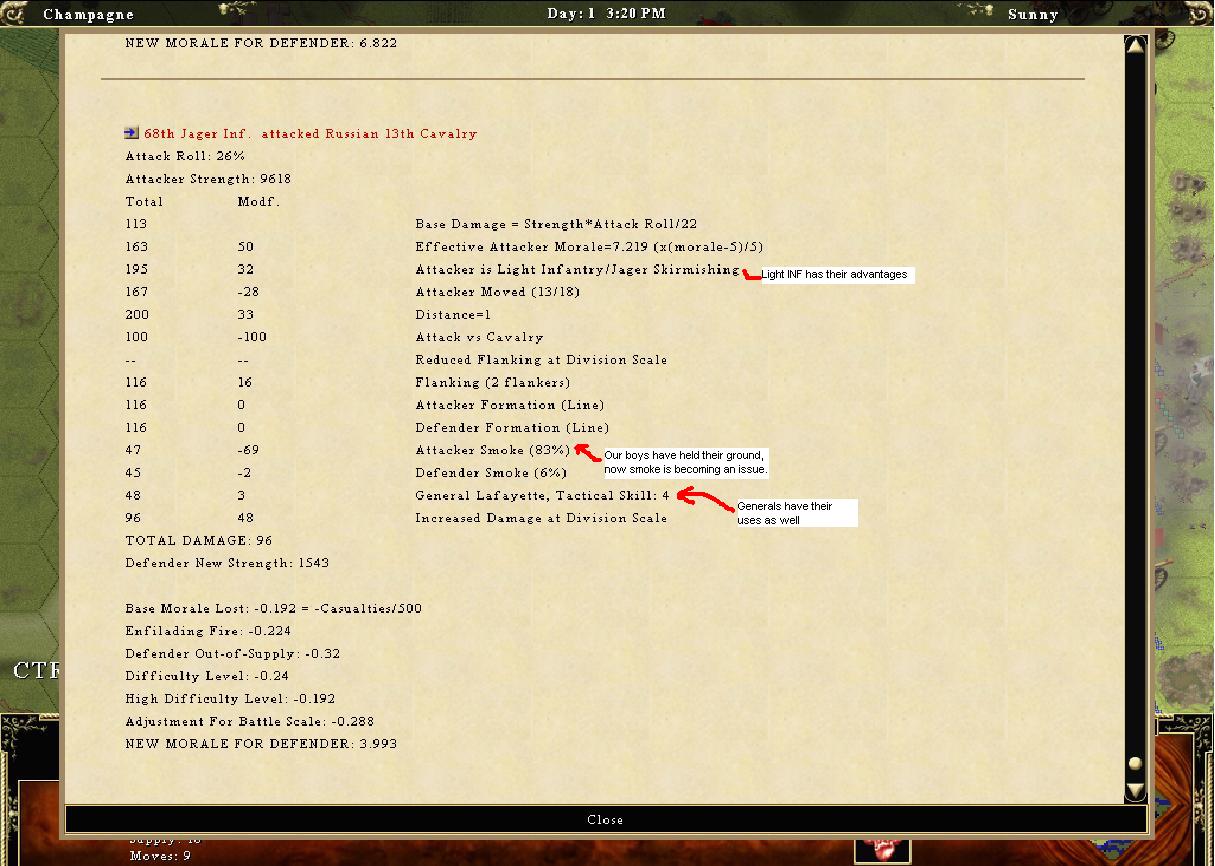Select the 'Attacker Smoke (83%)' row

click(493, 450)
